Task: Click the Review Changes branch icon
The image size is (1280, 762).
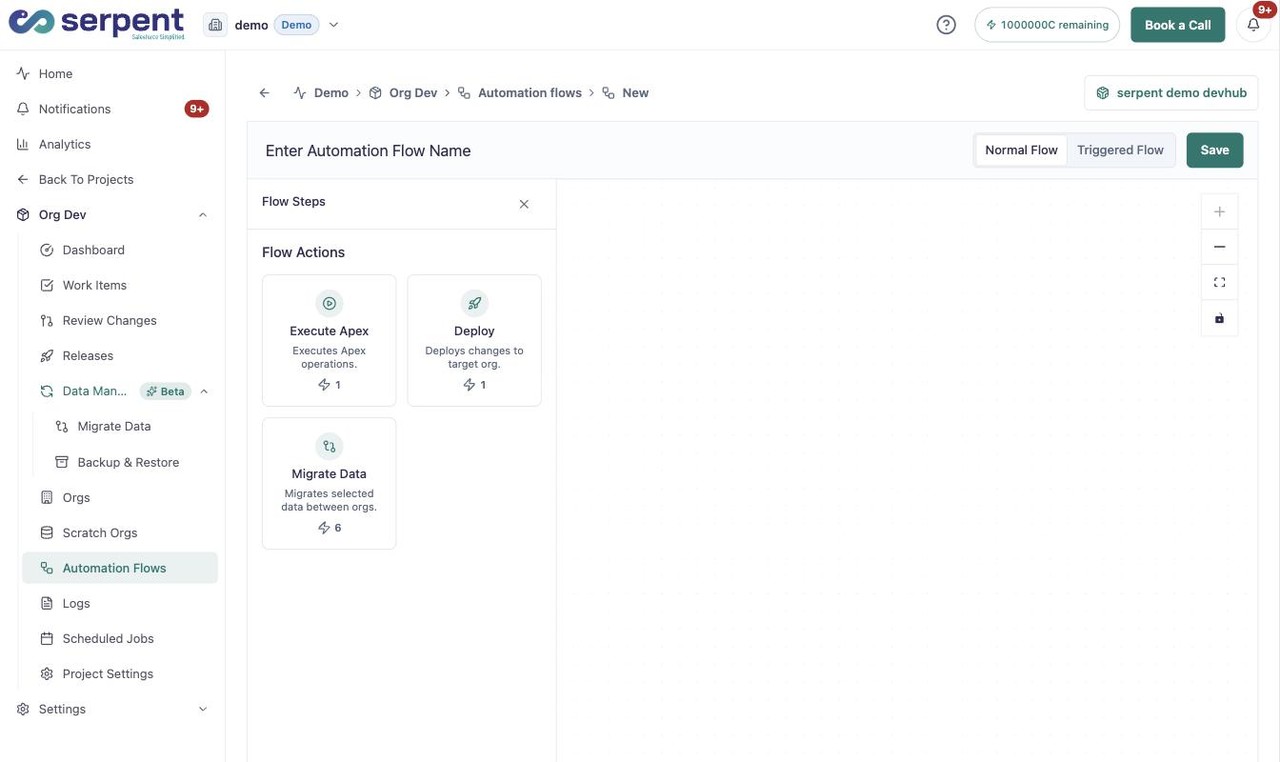Action: click(46, 321)
